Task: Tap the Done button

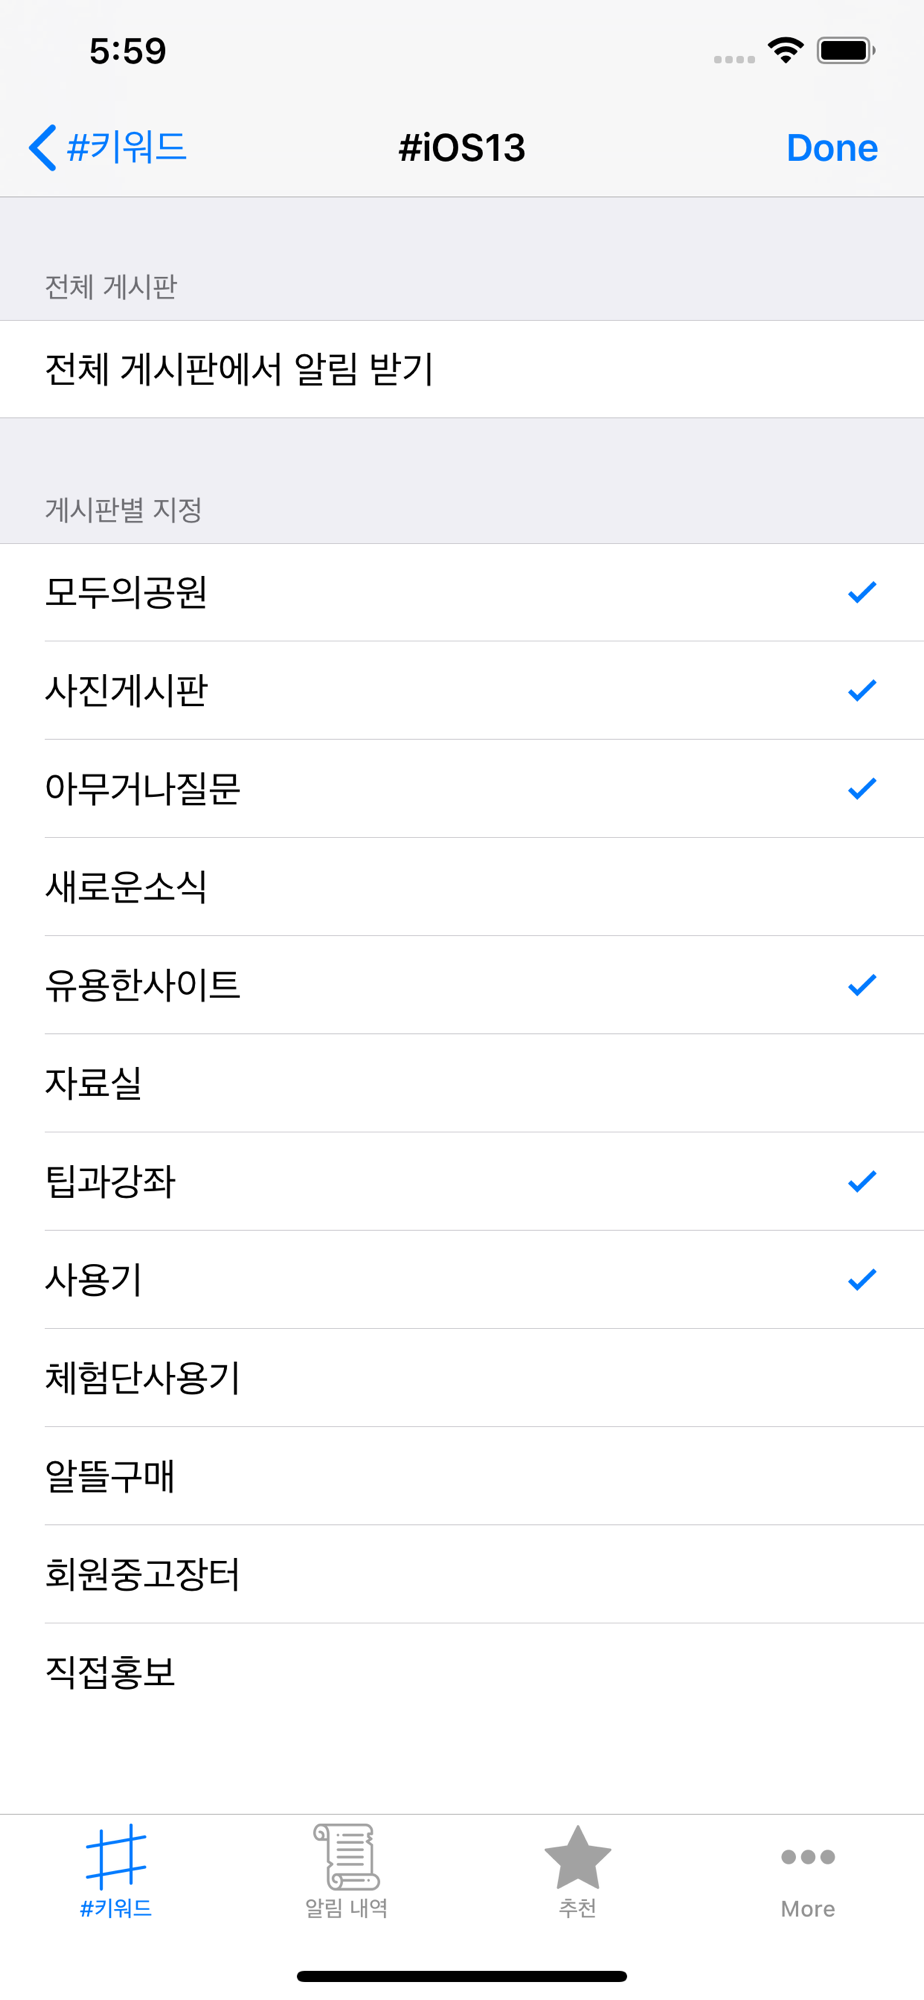Action: [x=832, y=148]
